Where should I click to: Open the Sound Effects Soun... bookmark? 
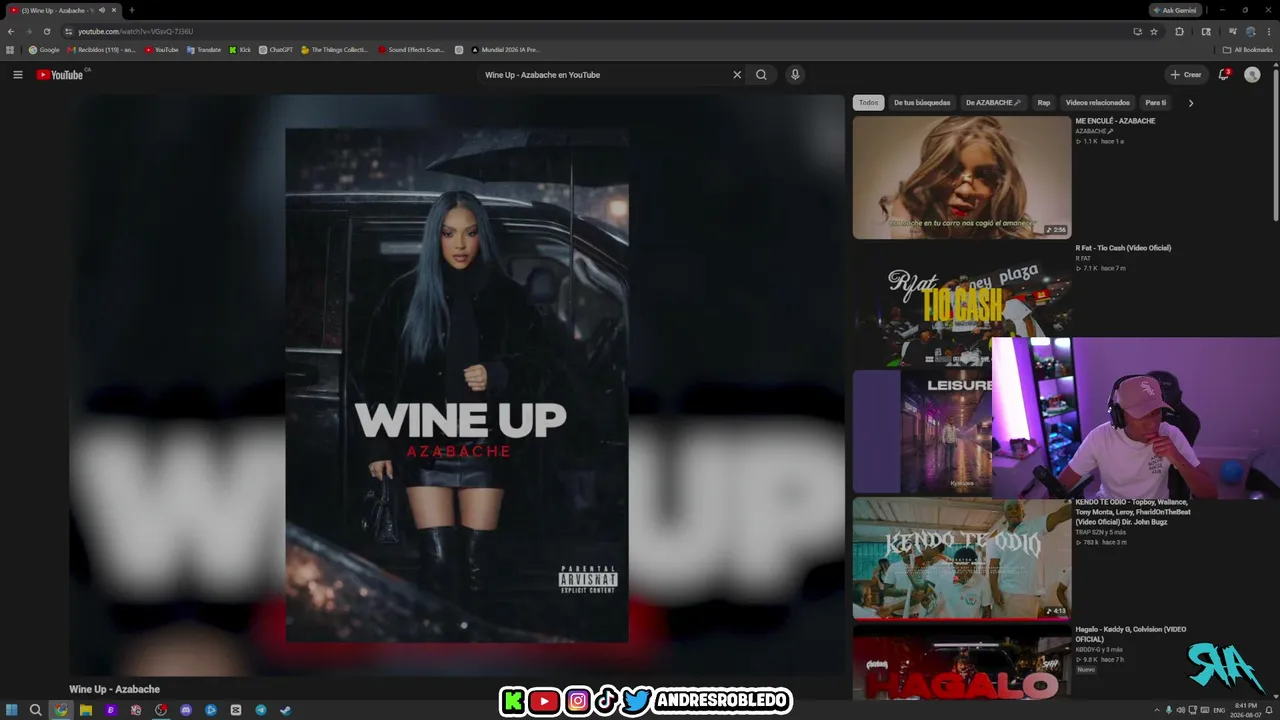pyautogui.click(x=411, y=49)
